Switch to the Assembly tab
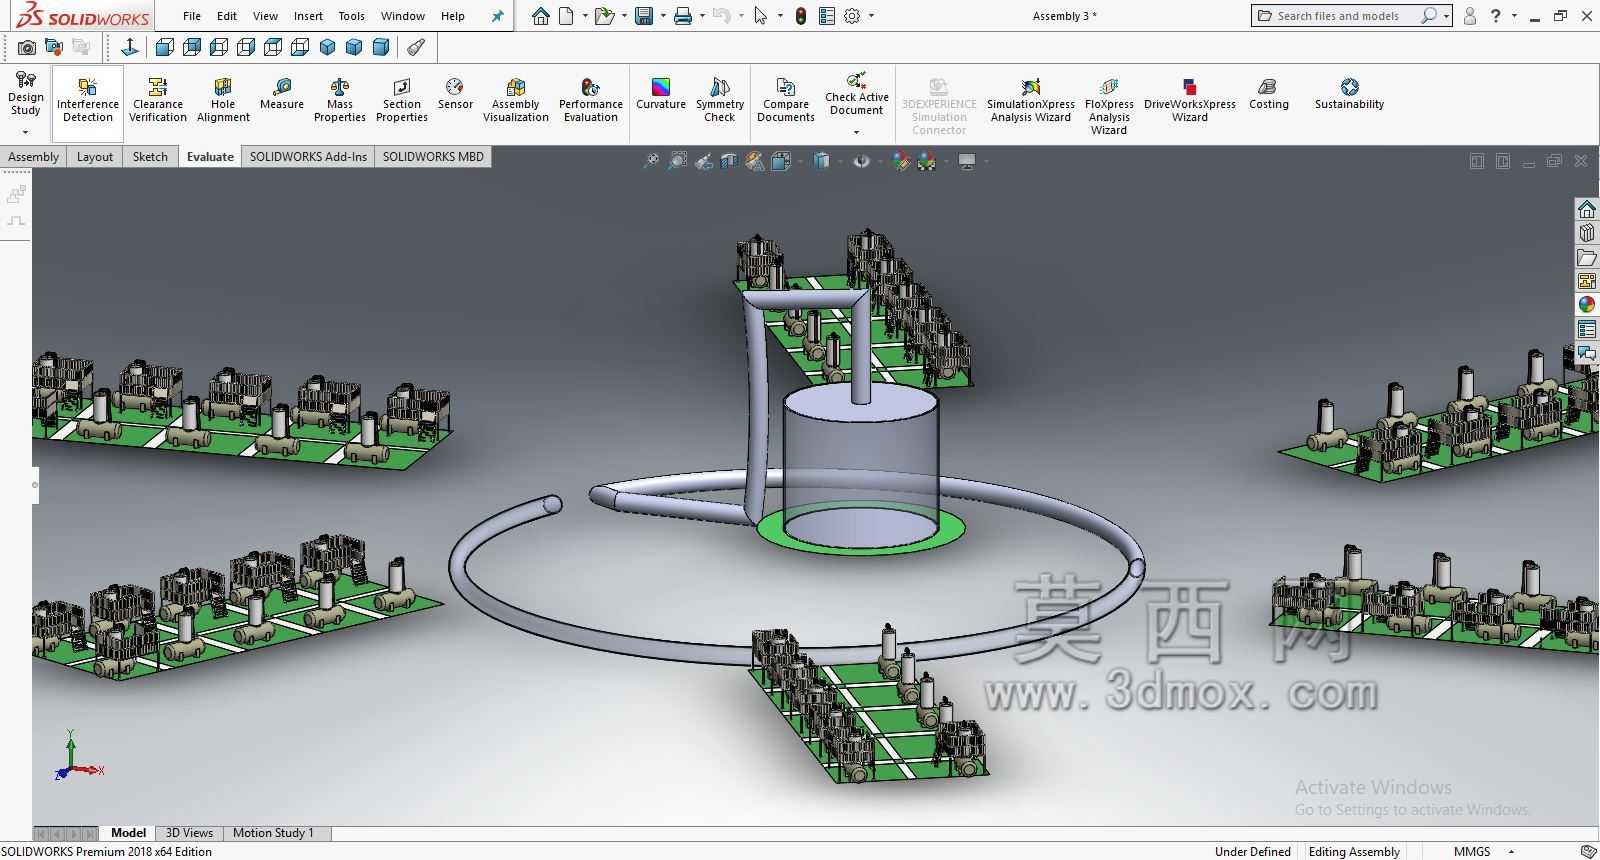This screenshot has height=860, width=1600. point(34,157)
